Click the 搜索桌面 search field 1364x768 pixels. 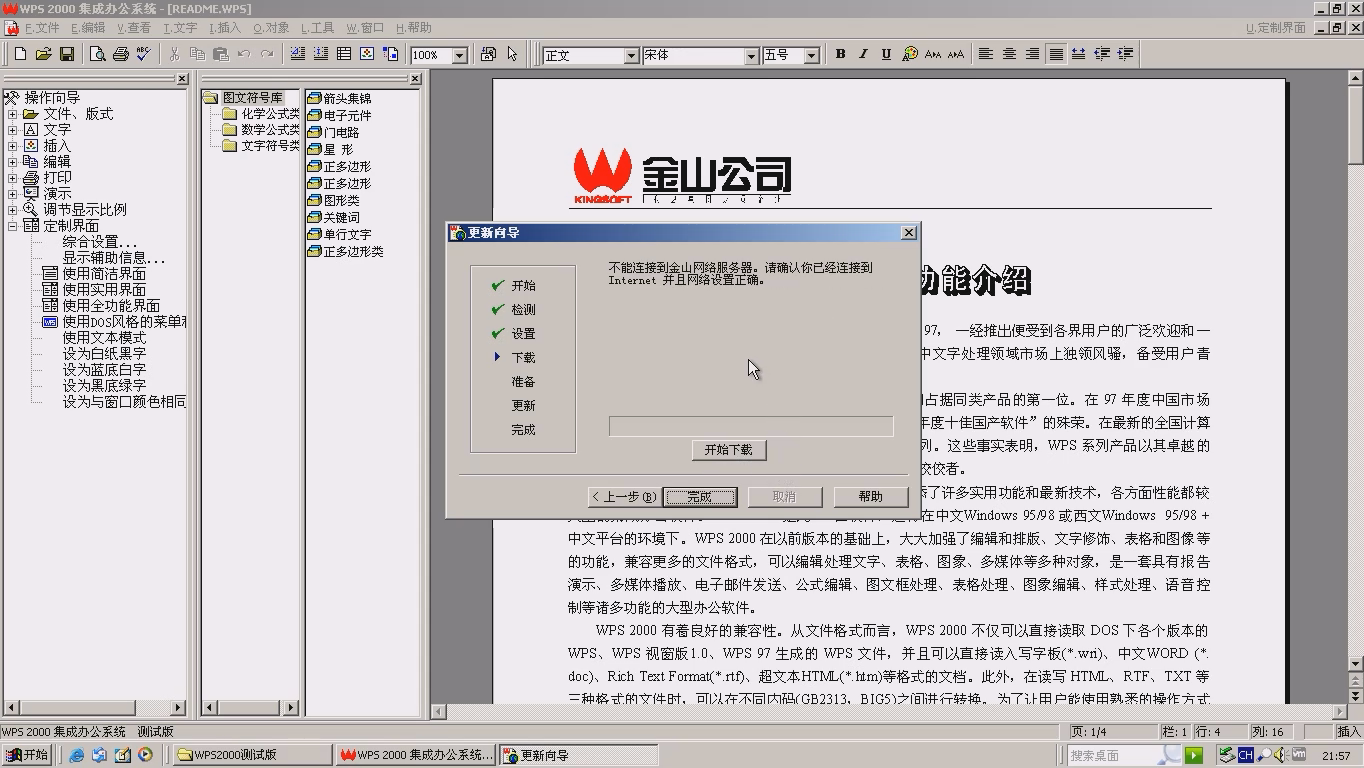pyautogui.click(x=1125, y=755)
